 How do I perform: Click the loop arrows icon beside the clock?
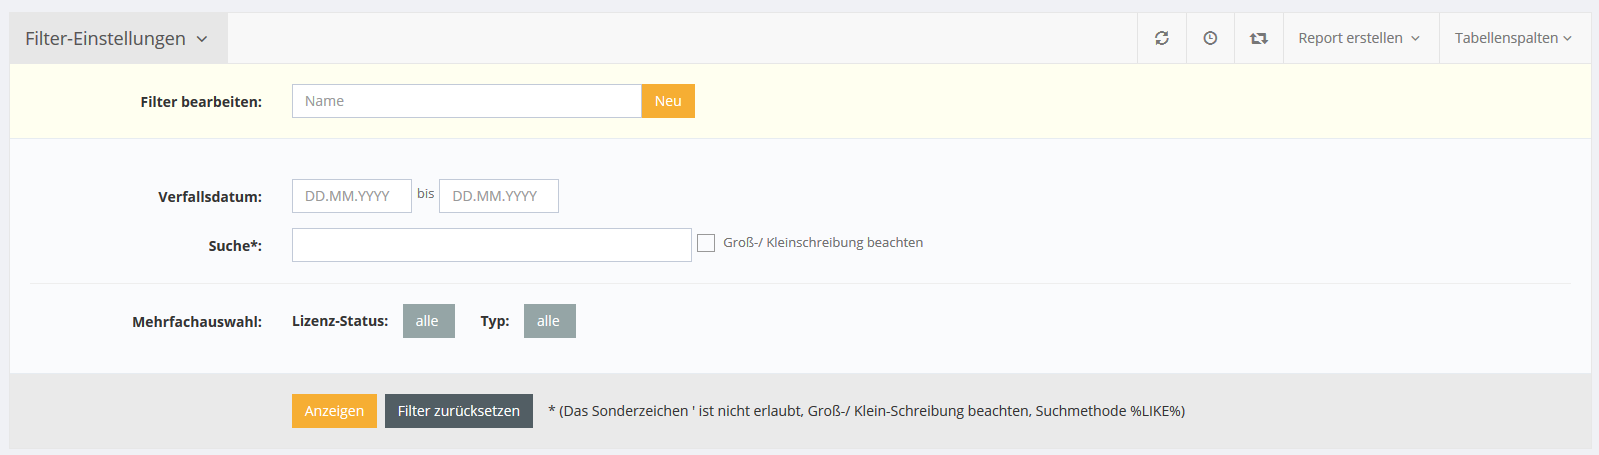click(x=1259, y=38)
